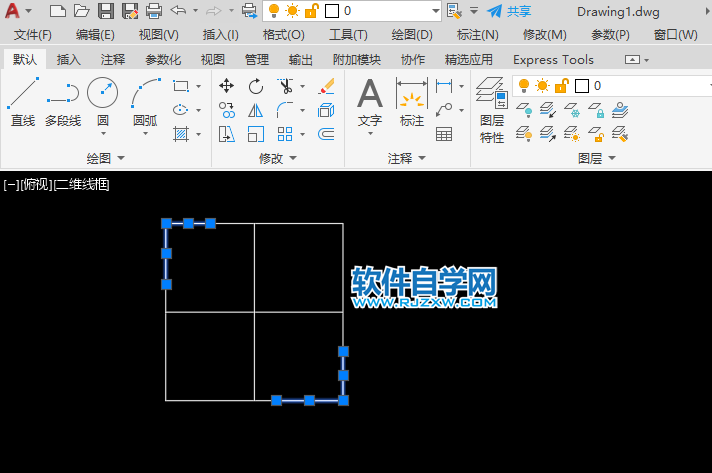The image size is (712, 473).
Task: Open top toolbar layer combo box dropdown
Action: pyautogui.click(x=435, y=11)
